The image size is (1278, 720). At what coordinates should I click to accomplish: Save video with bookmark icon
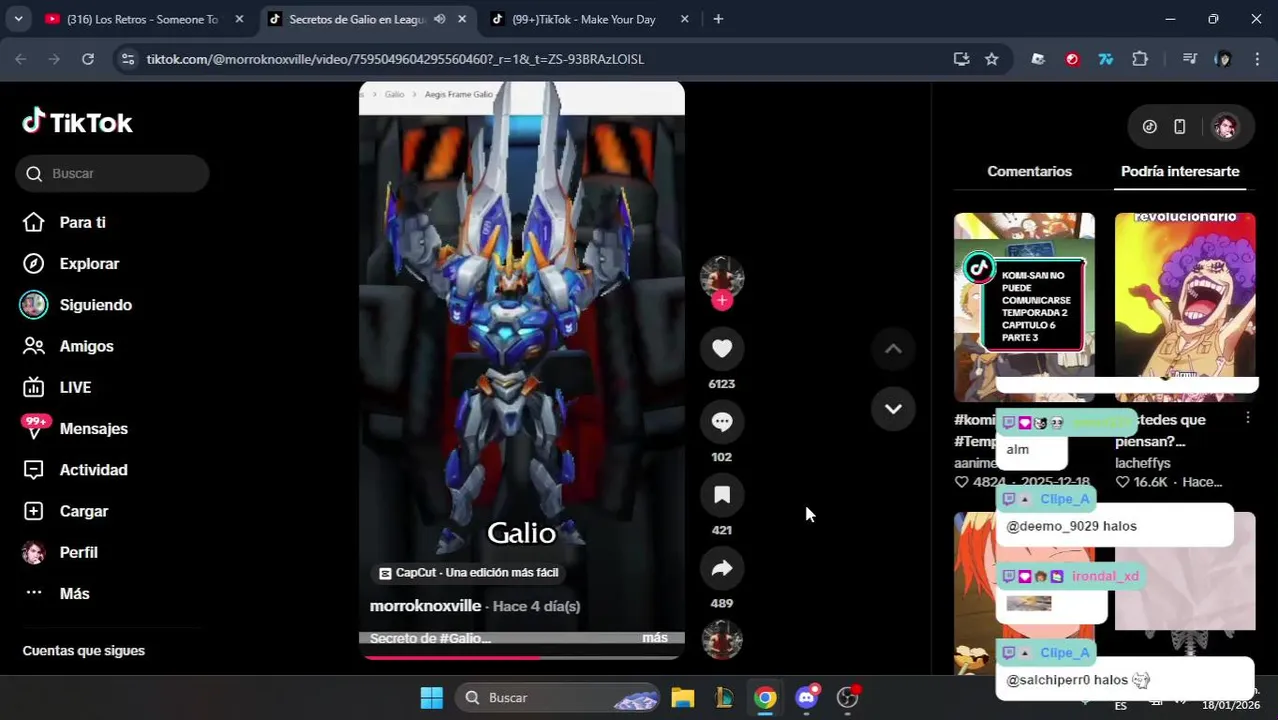(x=722, y=494)
